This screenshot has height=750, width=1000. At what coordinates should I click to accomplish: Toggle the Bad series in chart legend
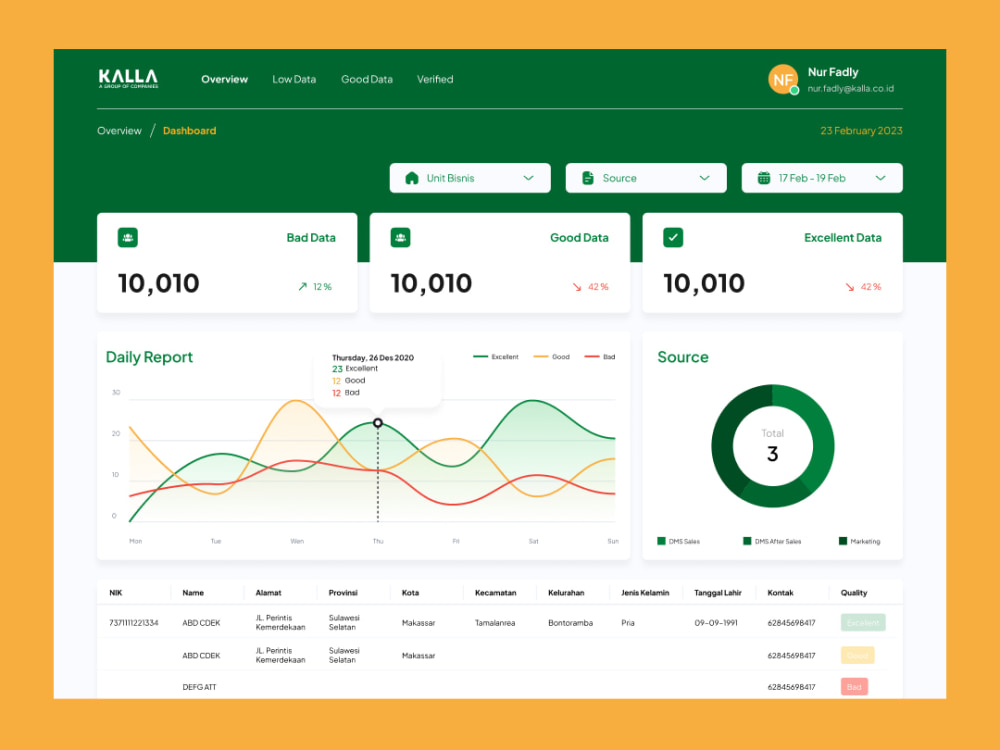tap(599, 357)
